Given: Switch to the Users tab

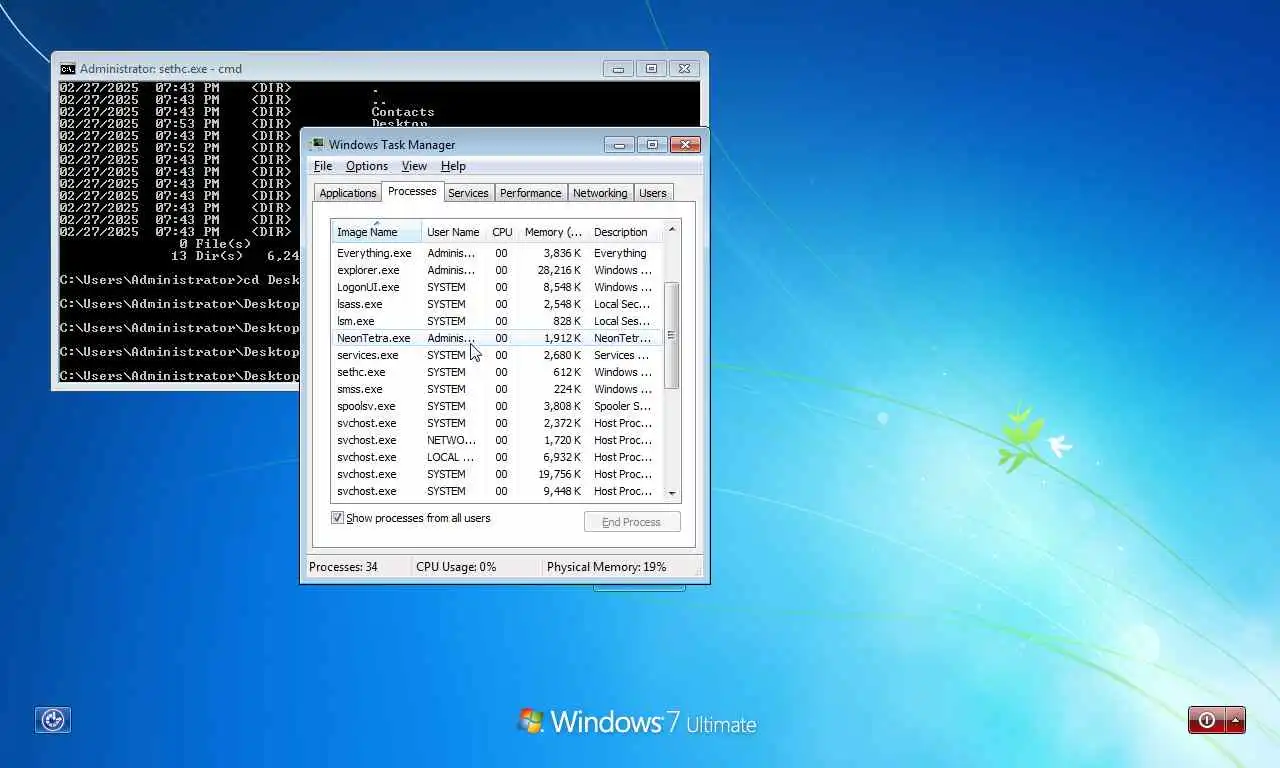Looking at the screenshot, I should tap(653, 193).
